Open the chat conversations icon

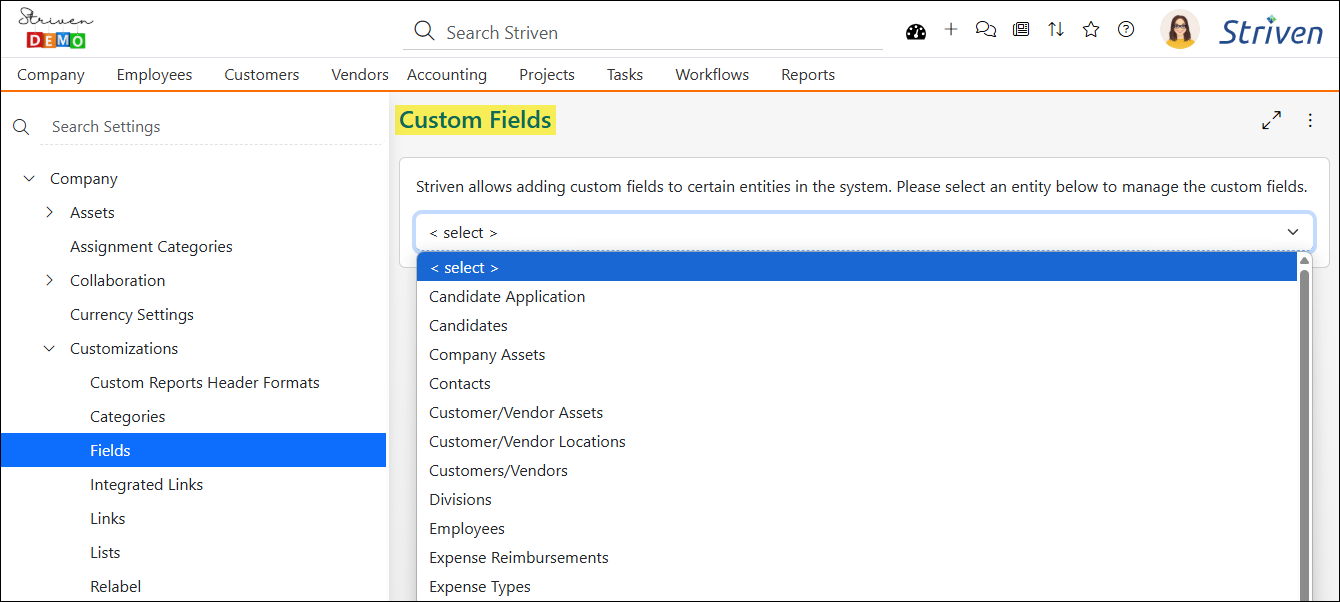986,30
